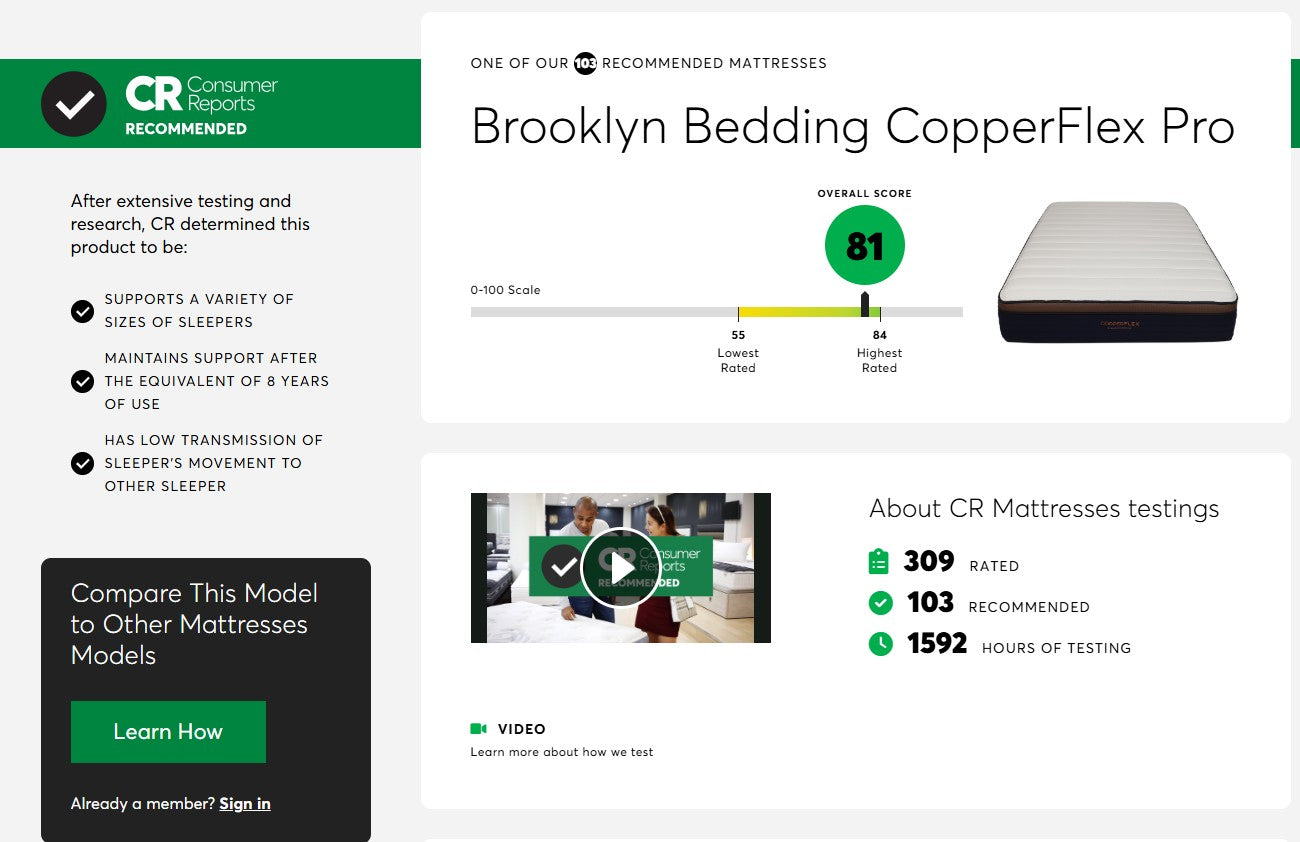Click the checkmark next to Has Low Transmission
Screen dimensions: 1300x842
coord(83,463)
